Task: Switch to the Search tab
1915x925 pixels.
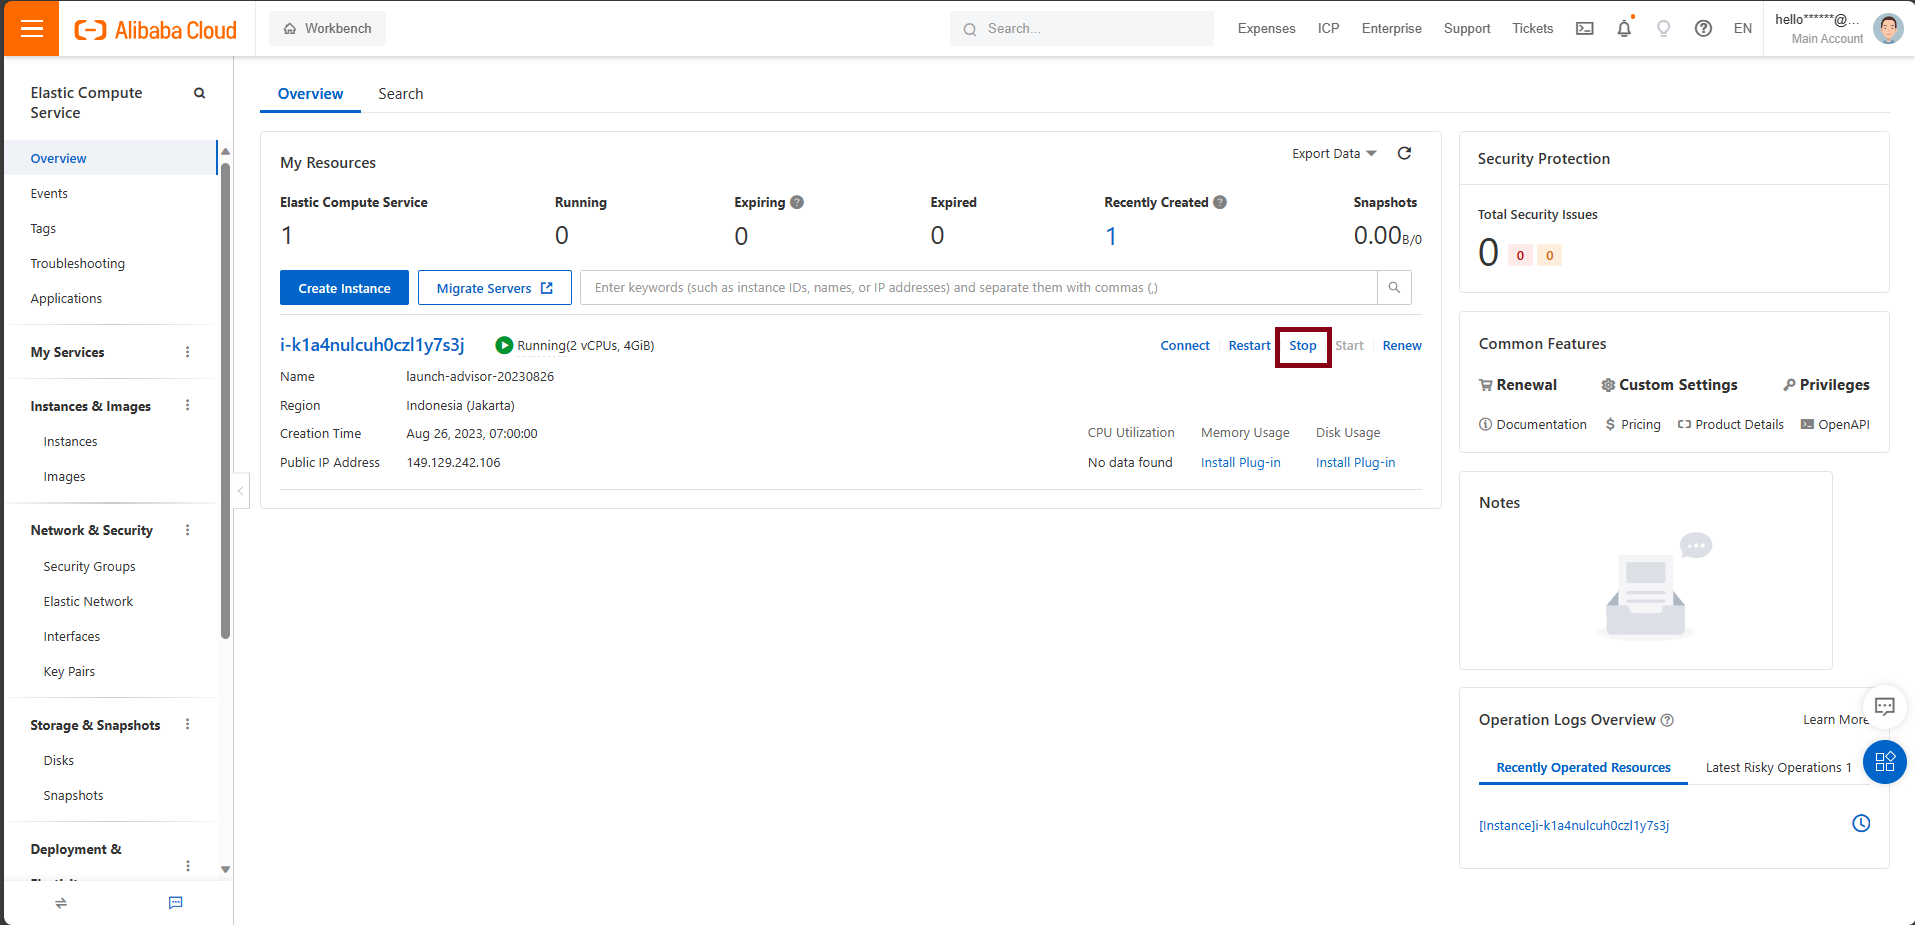Action: pyautogui.click(x=400, y=94)
